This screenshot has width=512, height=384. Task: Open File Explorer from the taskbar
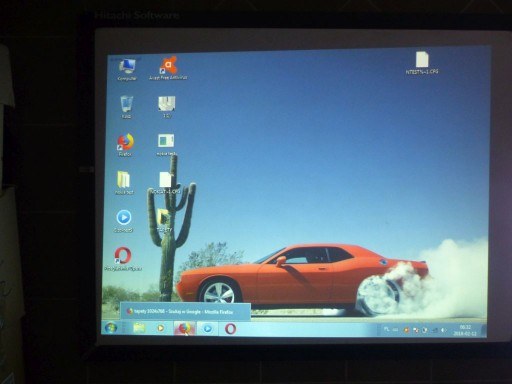click(x=140, y=328)
